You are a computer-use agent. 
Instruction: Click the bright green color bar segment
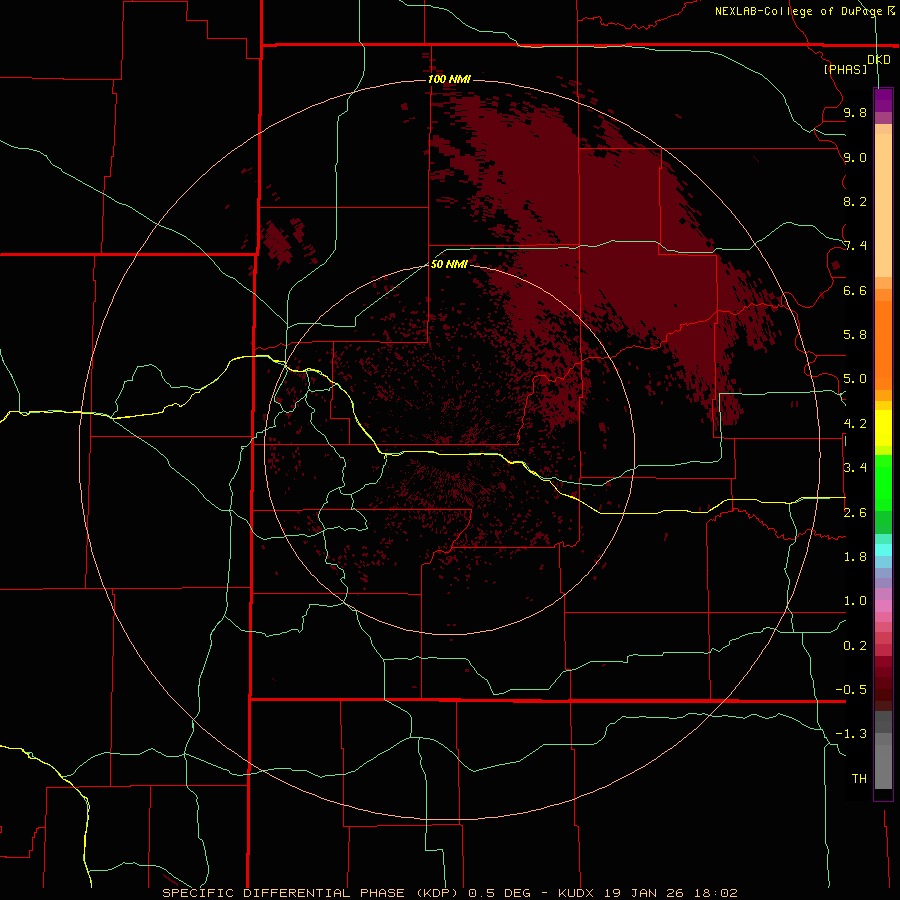tap(883, 482)
